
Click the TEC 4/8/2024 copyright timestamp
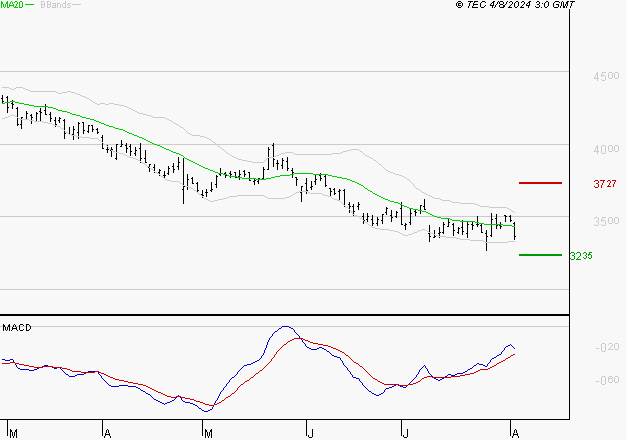pos(515,5)
